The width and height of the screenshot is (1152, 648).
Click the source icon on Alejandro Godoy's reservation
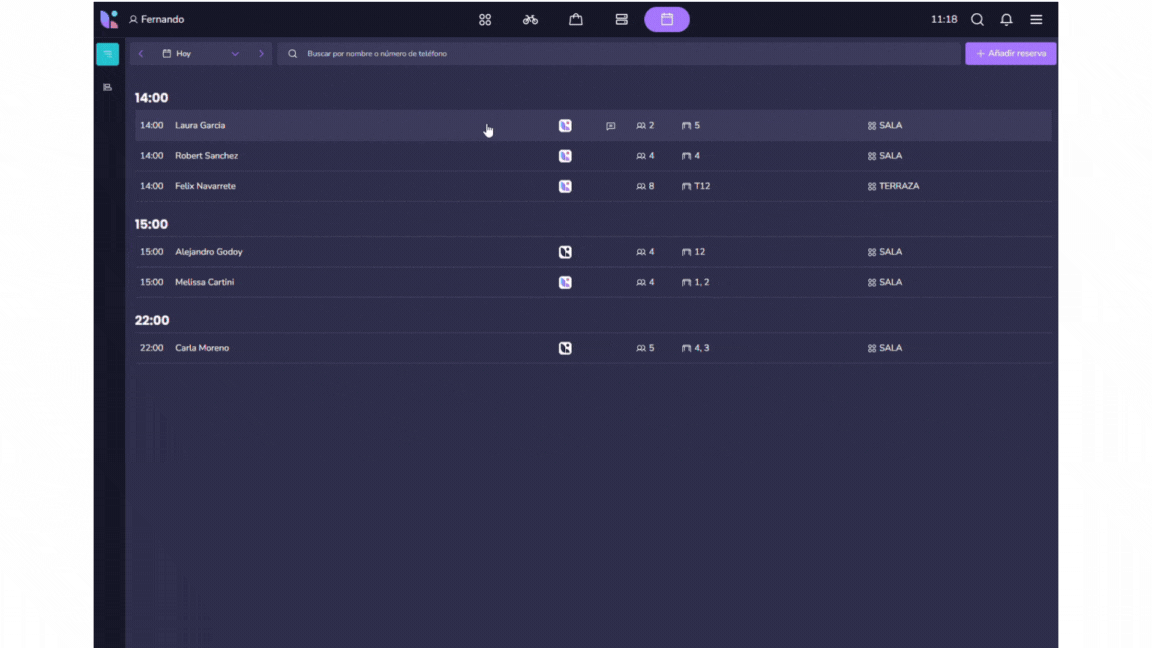tap(565, 252)
